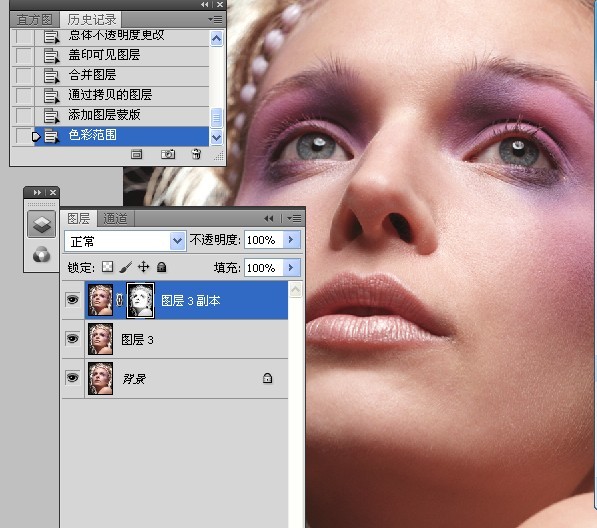Click lock image pixels brush icon
This screenshot has width=597, height=528.
coord(126,267)
